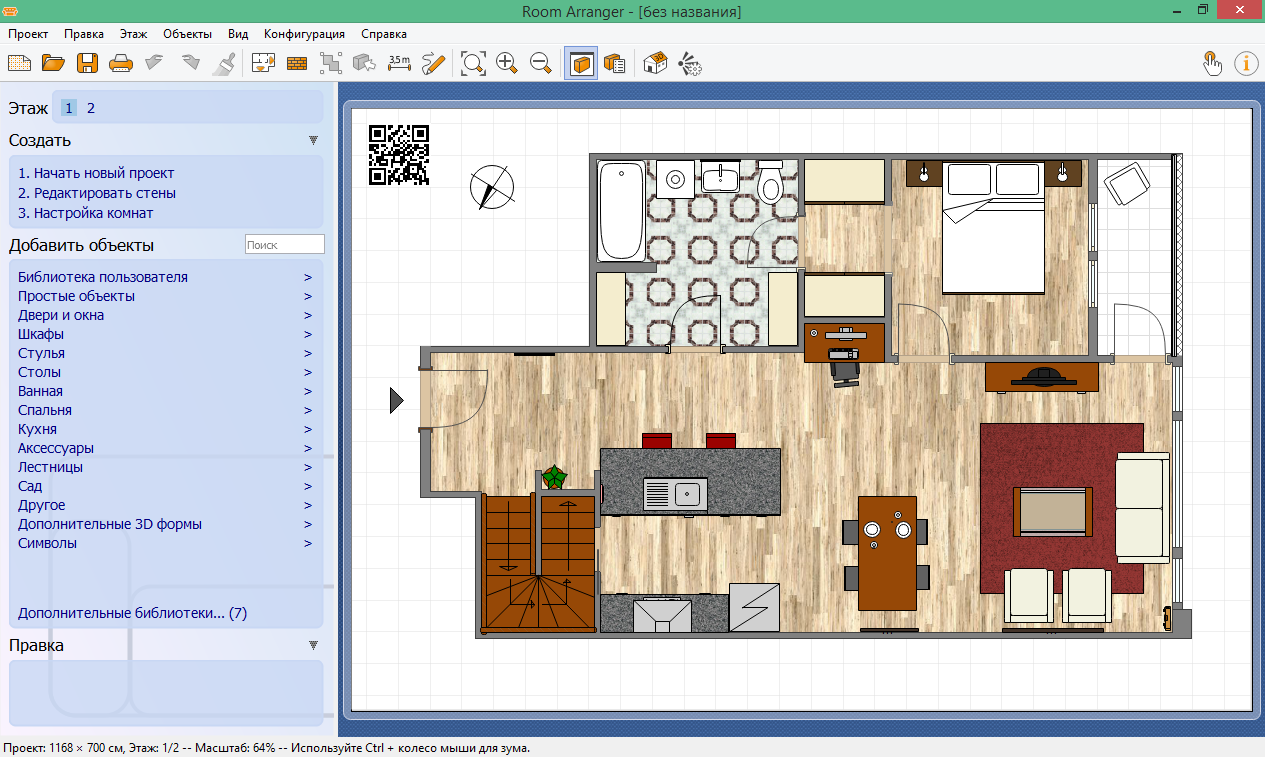Toggle touch mode hand icon
1265x757 pixels.
coord(1212,64)
